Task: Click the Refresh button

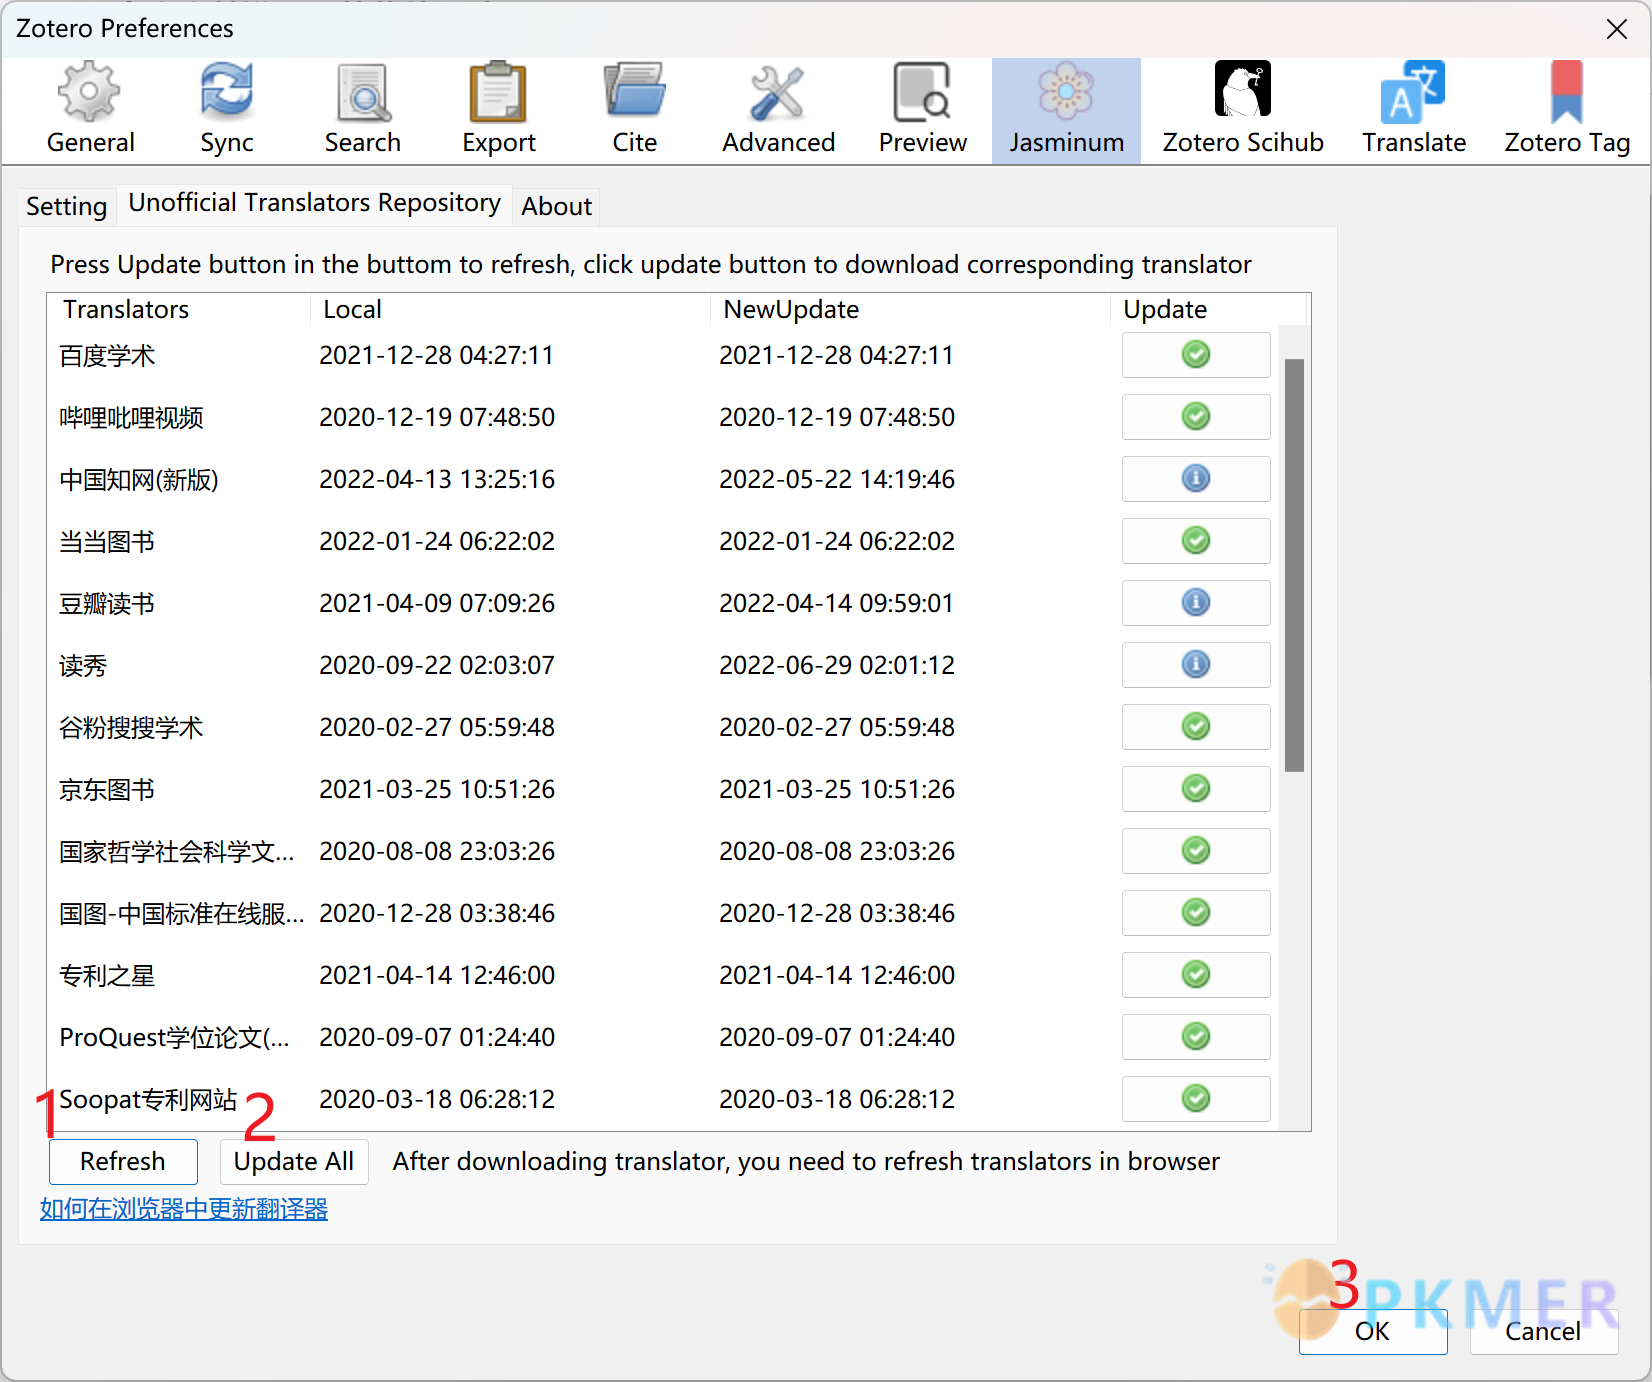Action: [x=123, y=1162]
